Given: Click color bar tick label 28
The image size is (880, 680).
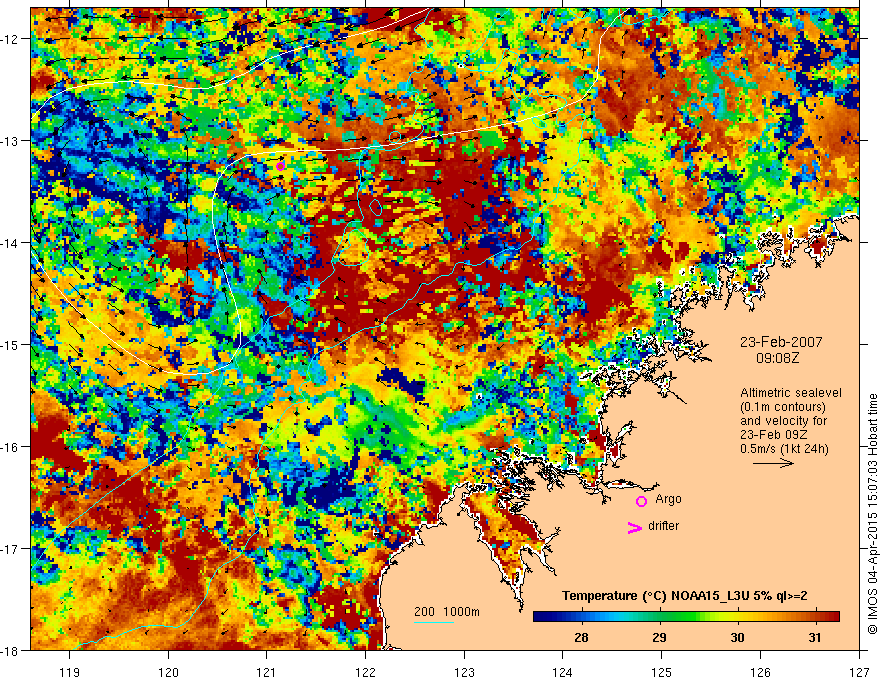Looking at the screenshot, I should (x=581, y=637).
